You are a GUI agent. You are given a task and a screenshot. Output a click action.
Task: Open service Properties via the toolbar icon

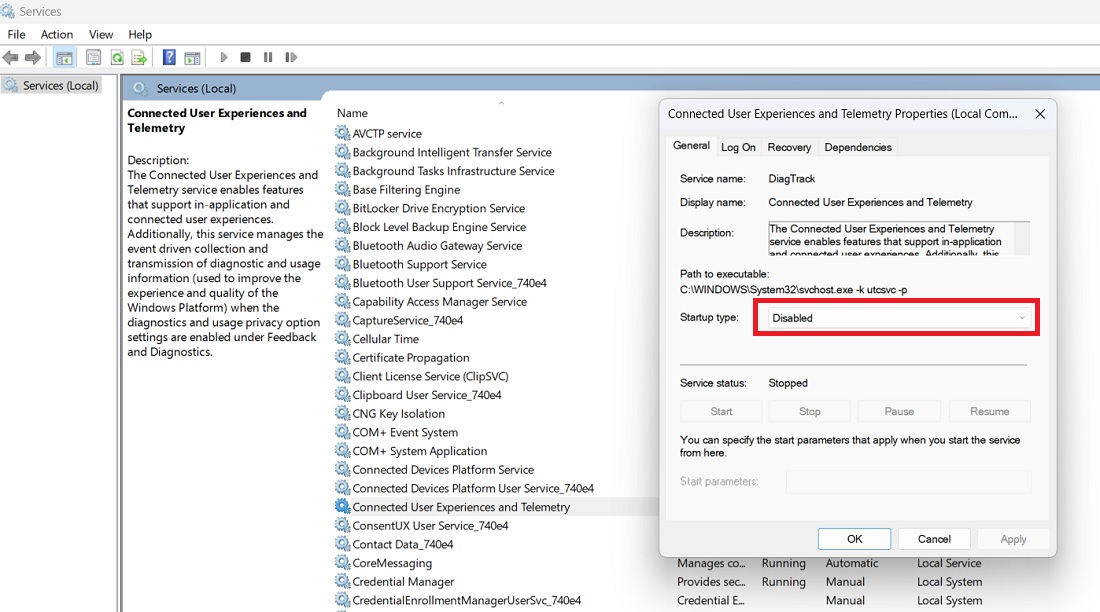93,57
